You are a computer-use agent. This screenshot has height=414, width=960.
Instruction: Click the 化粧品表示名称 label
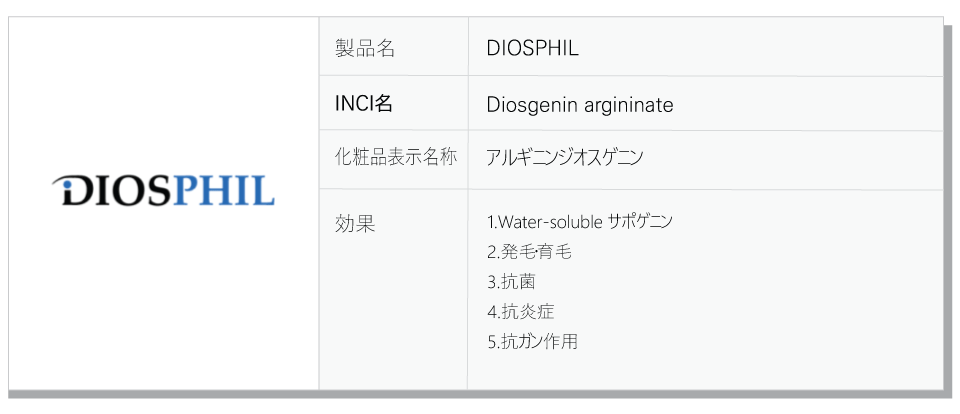(396, 157)
